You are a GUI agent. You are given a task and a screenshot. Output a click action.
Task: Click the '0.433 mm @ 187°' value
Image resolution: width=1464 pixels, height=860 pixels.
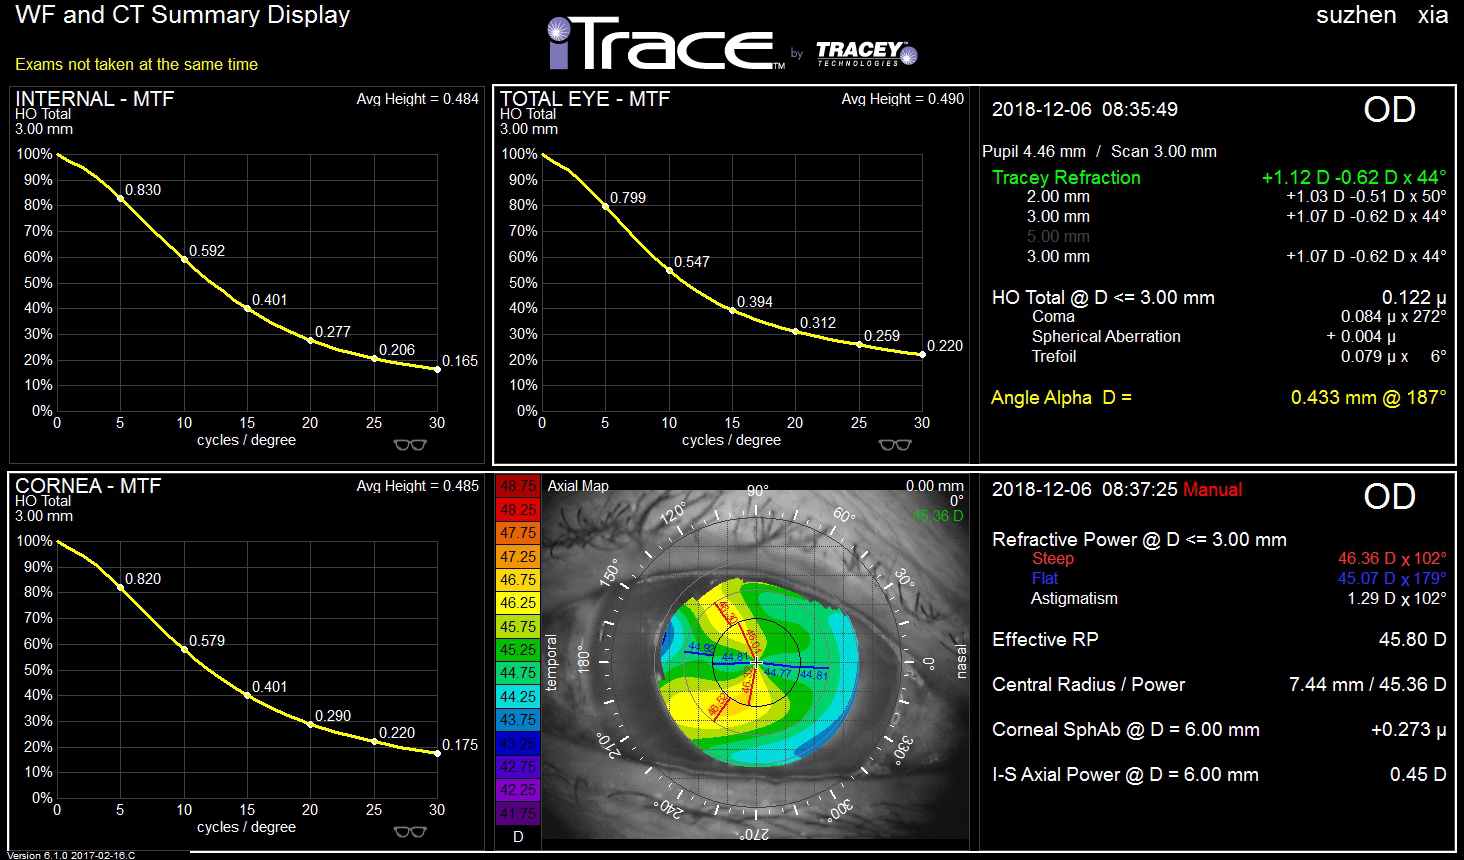click(1368, 398)
